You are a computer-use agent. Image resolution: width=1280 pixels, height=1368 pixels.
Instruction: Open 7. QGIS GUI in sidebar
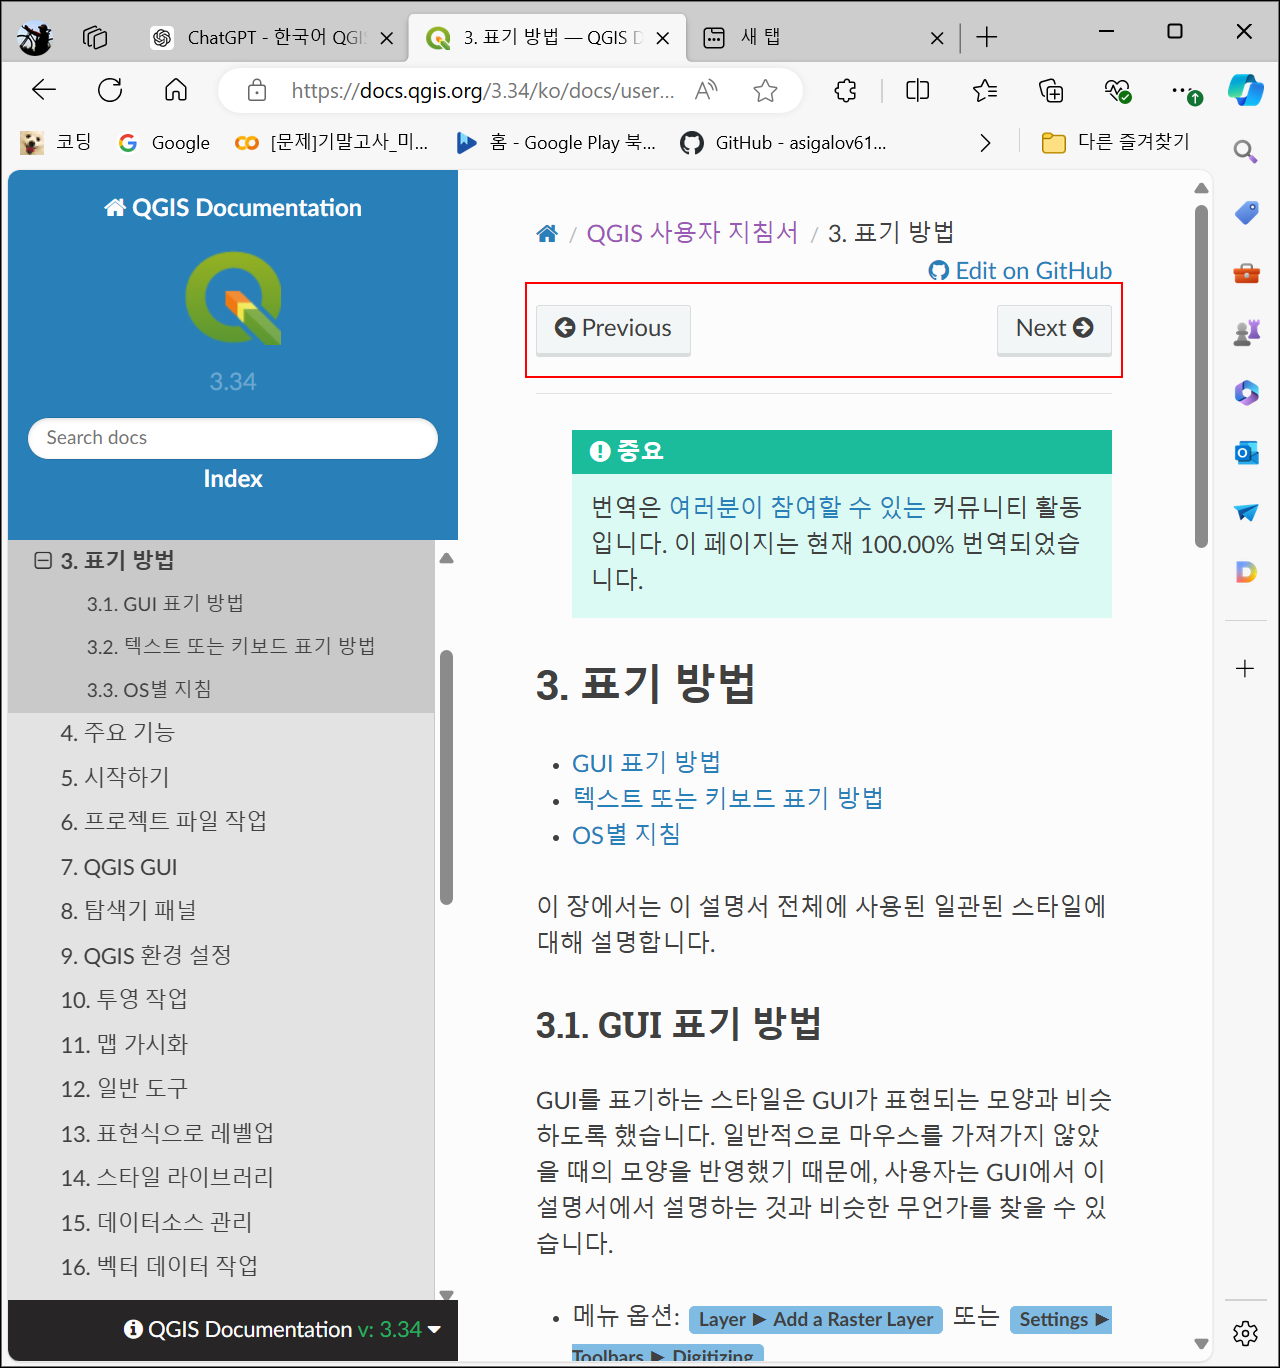[119, 867]
